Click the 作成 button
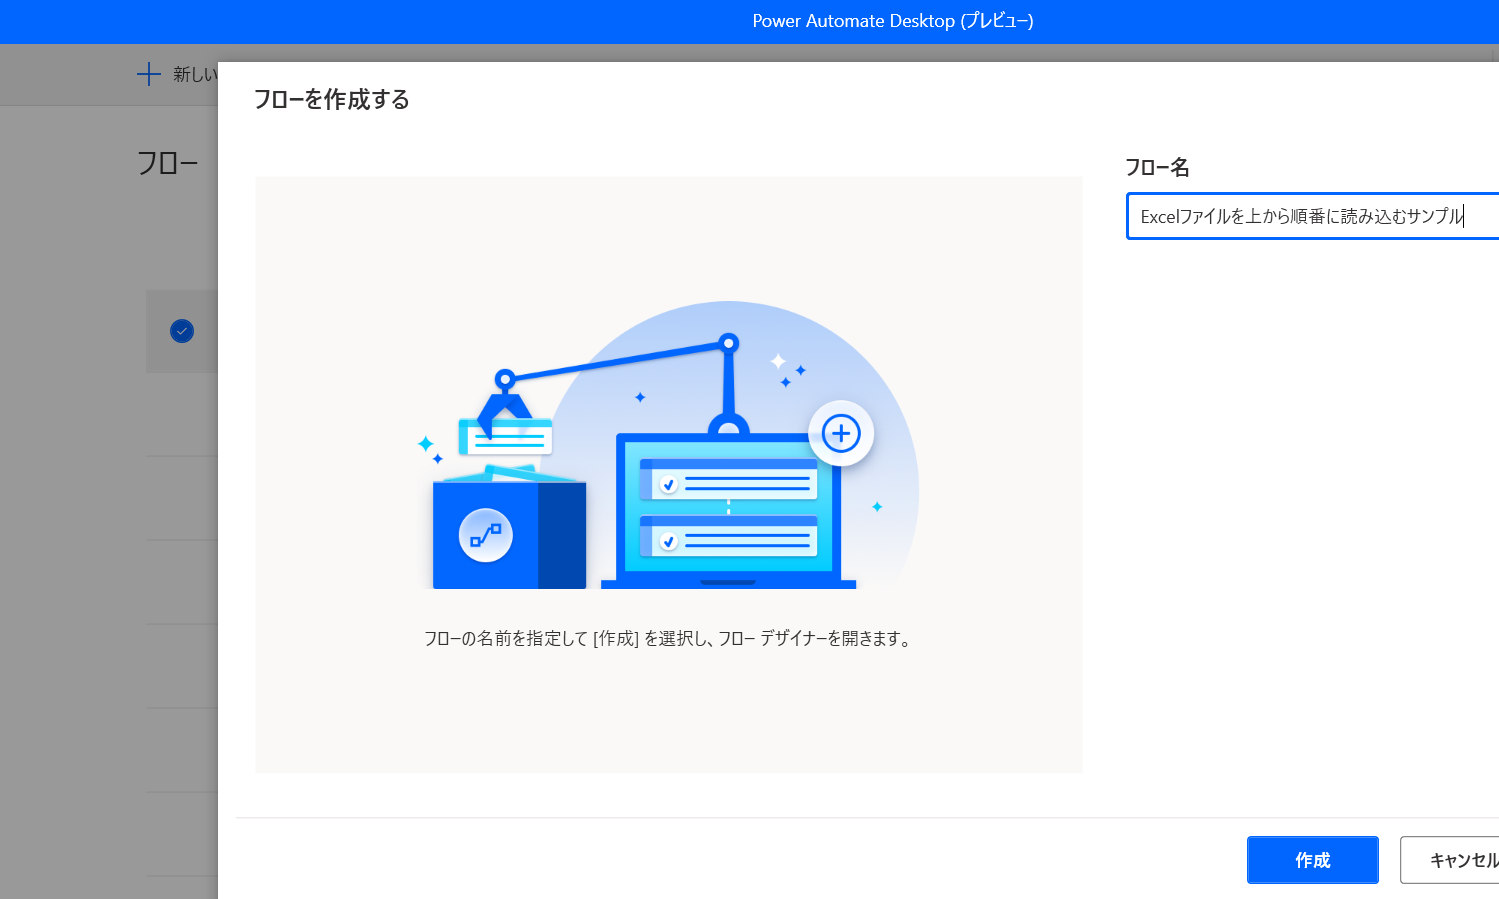 point(1312,860)
